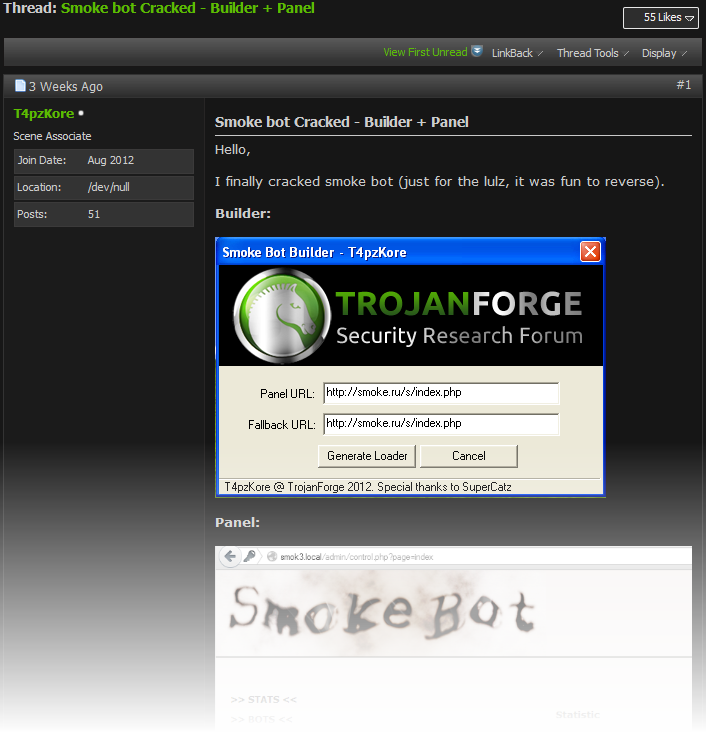
Task: Click the Cancel button in the builder
Action: (x=468, y=456)
